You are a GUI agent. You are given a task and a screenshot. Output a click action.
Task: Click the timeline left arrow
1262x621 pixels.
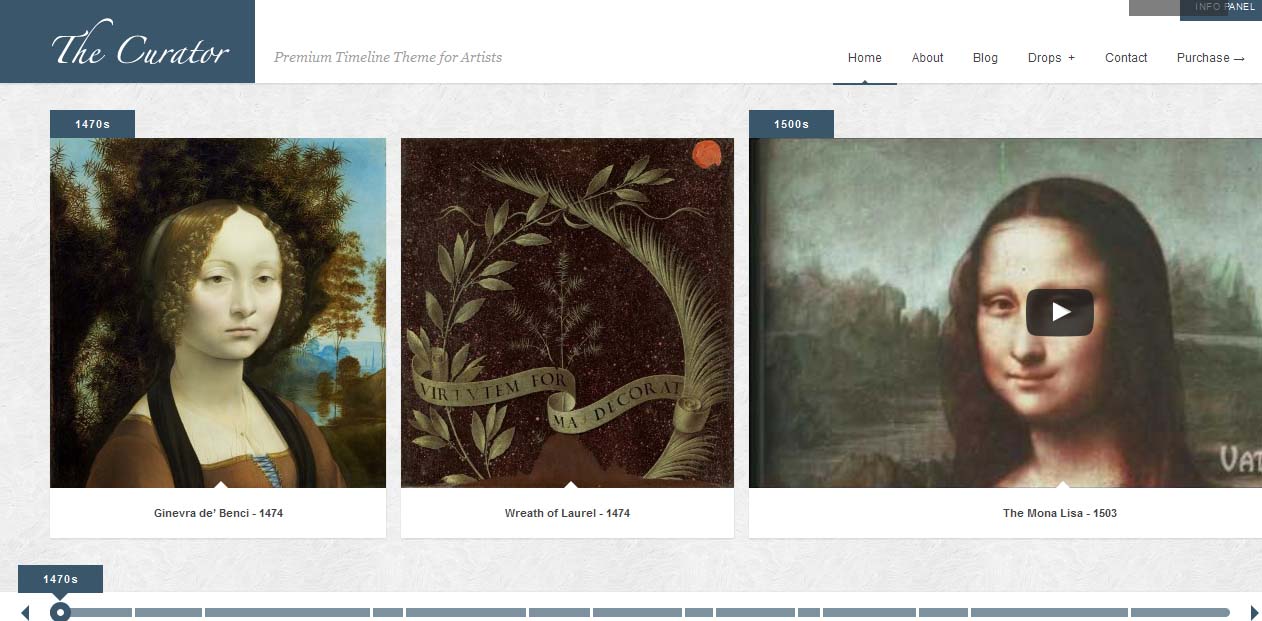[x=25, y=612]
